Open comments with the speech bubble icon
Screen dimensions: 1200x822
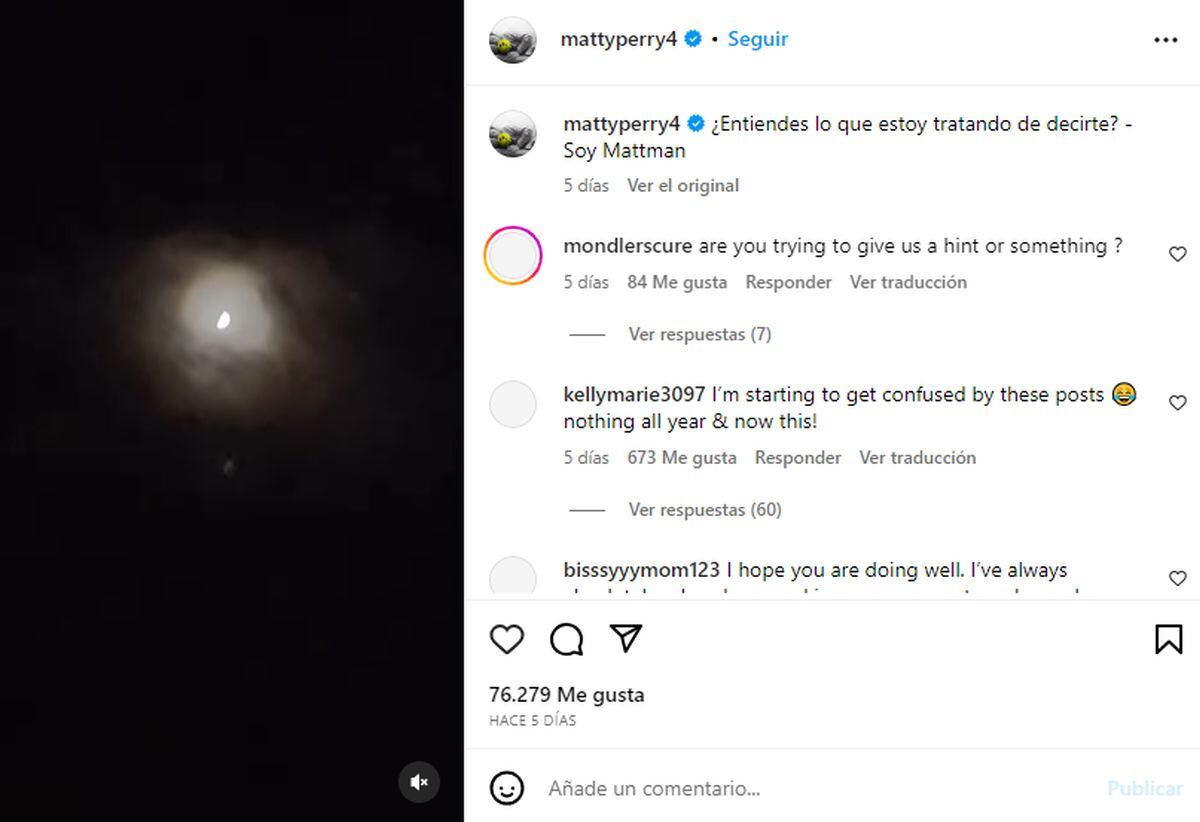point(566,639)
